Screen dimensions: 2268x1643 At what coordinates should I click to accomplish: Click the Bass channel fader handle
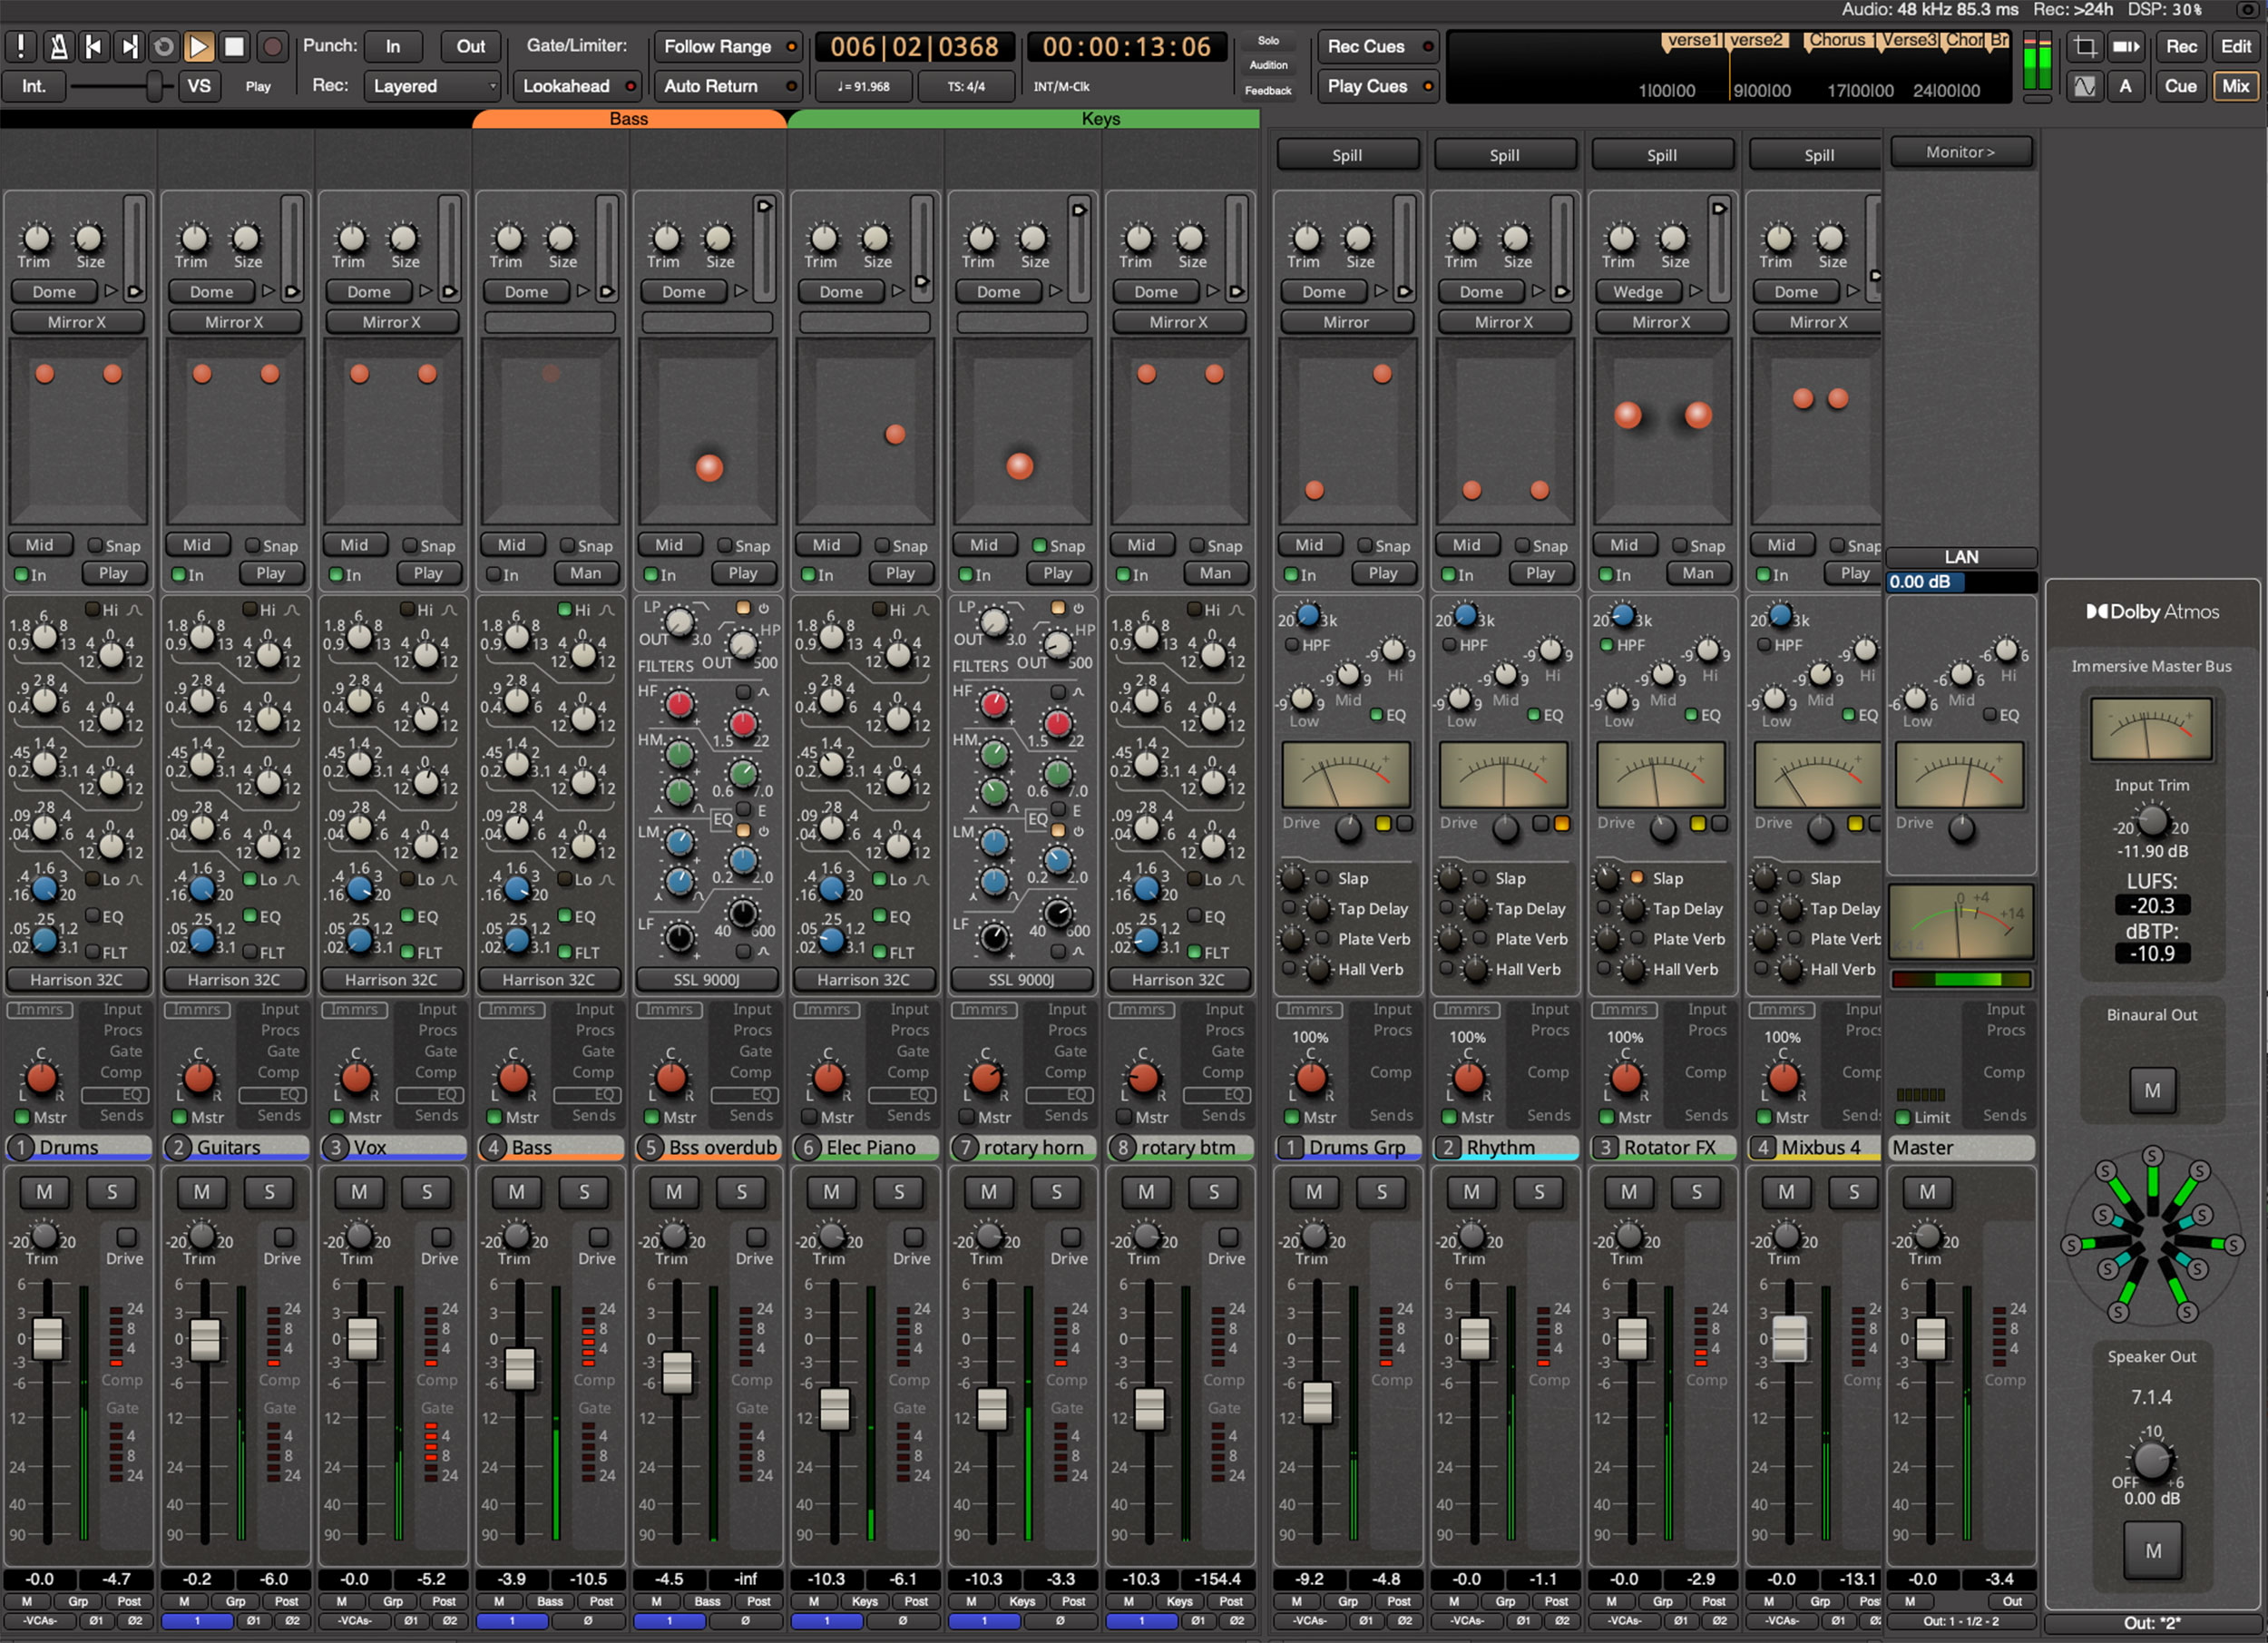(519, 1368)
